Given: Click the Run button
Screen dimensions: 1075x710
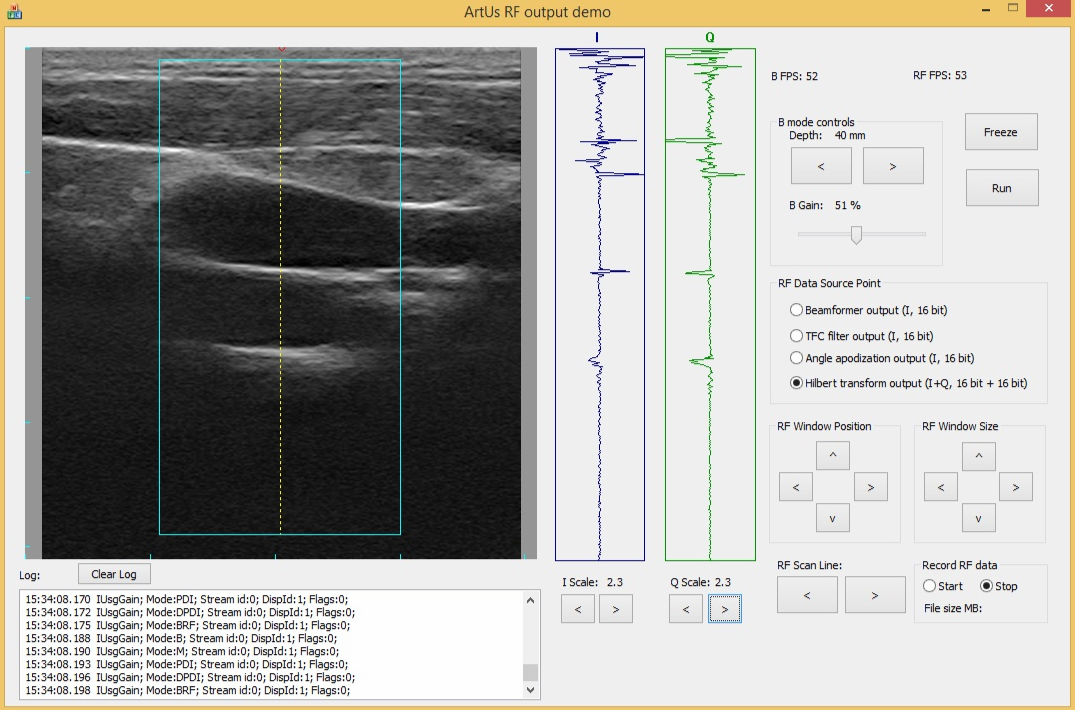Looking at the screenshot, I should pos(1001,188).
